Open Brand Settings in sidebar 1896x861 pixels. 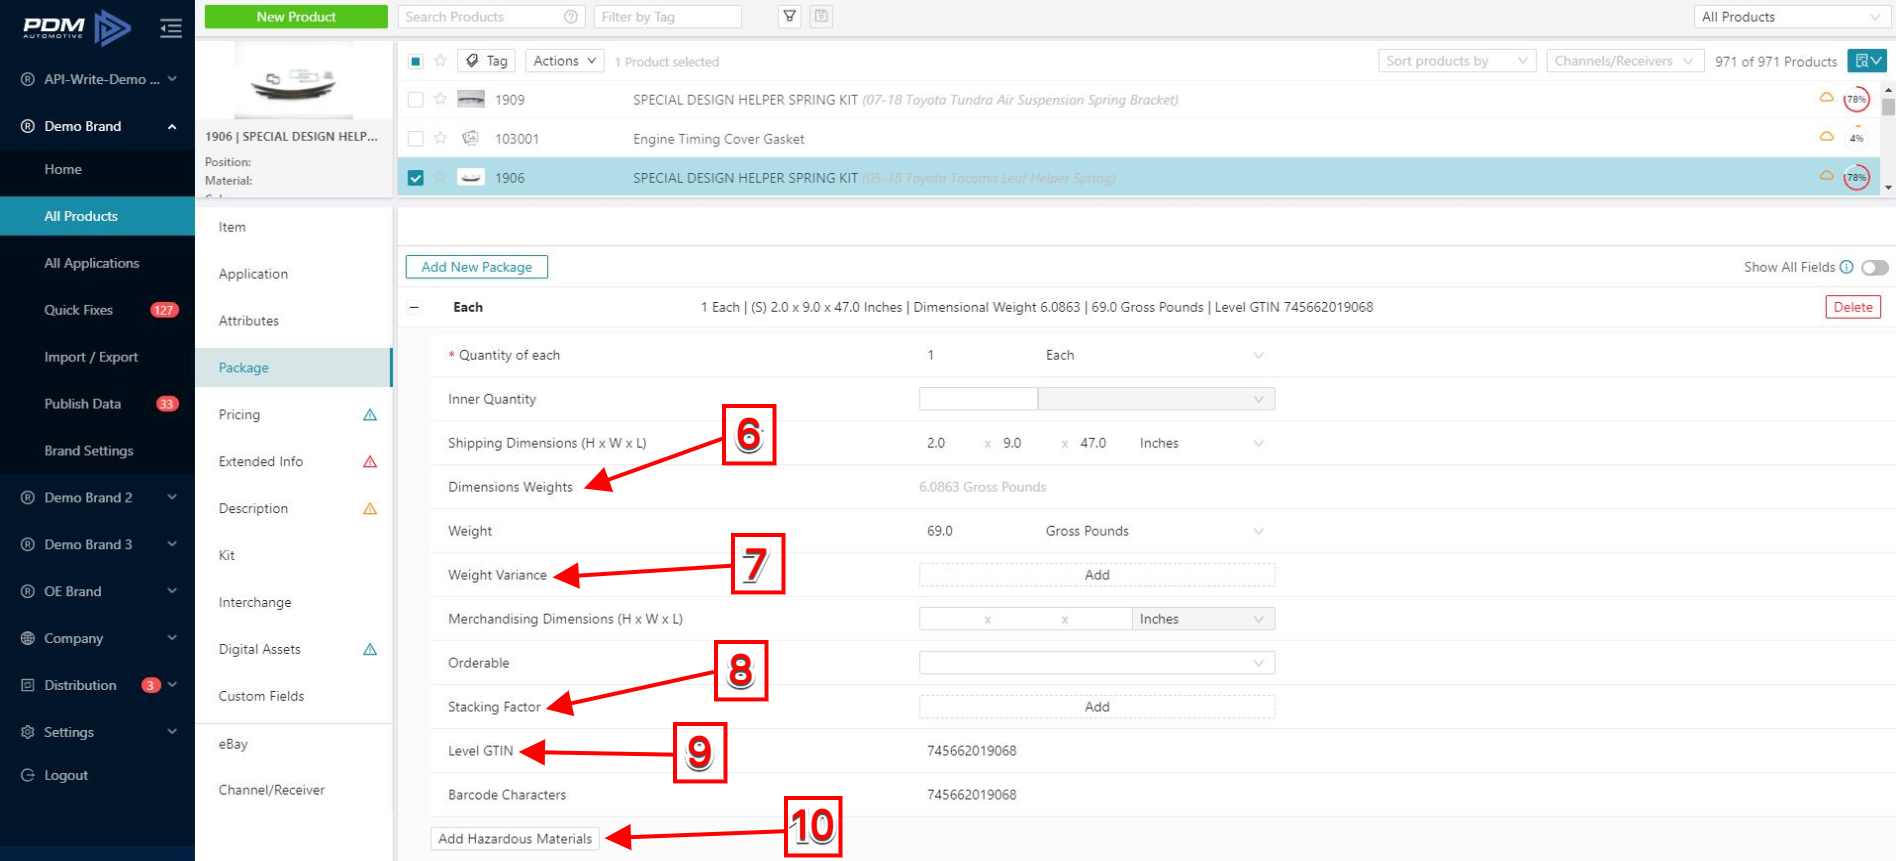98,451
